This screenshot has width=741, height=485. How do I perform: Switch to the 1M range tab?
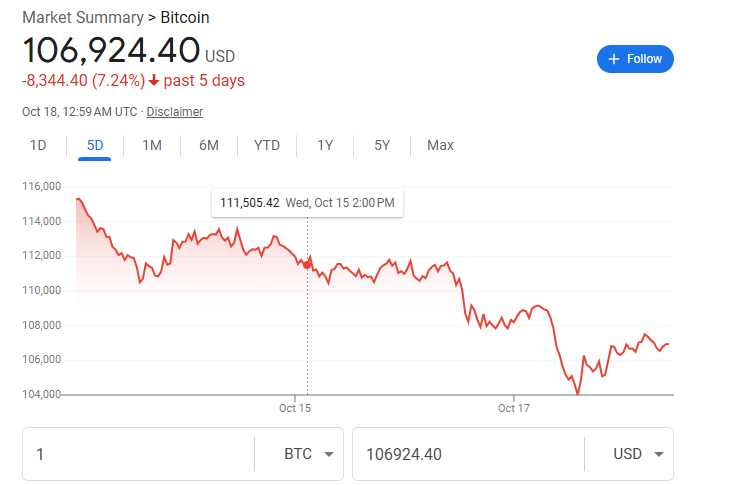click(x=152, y=145)
